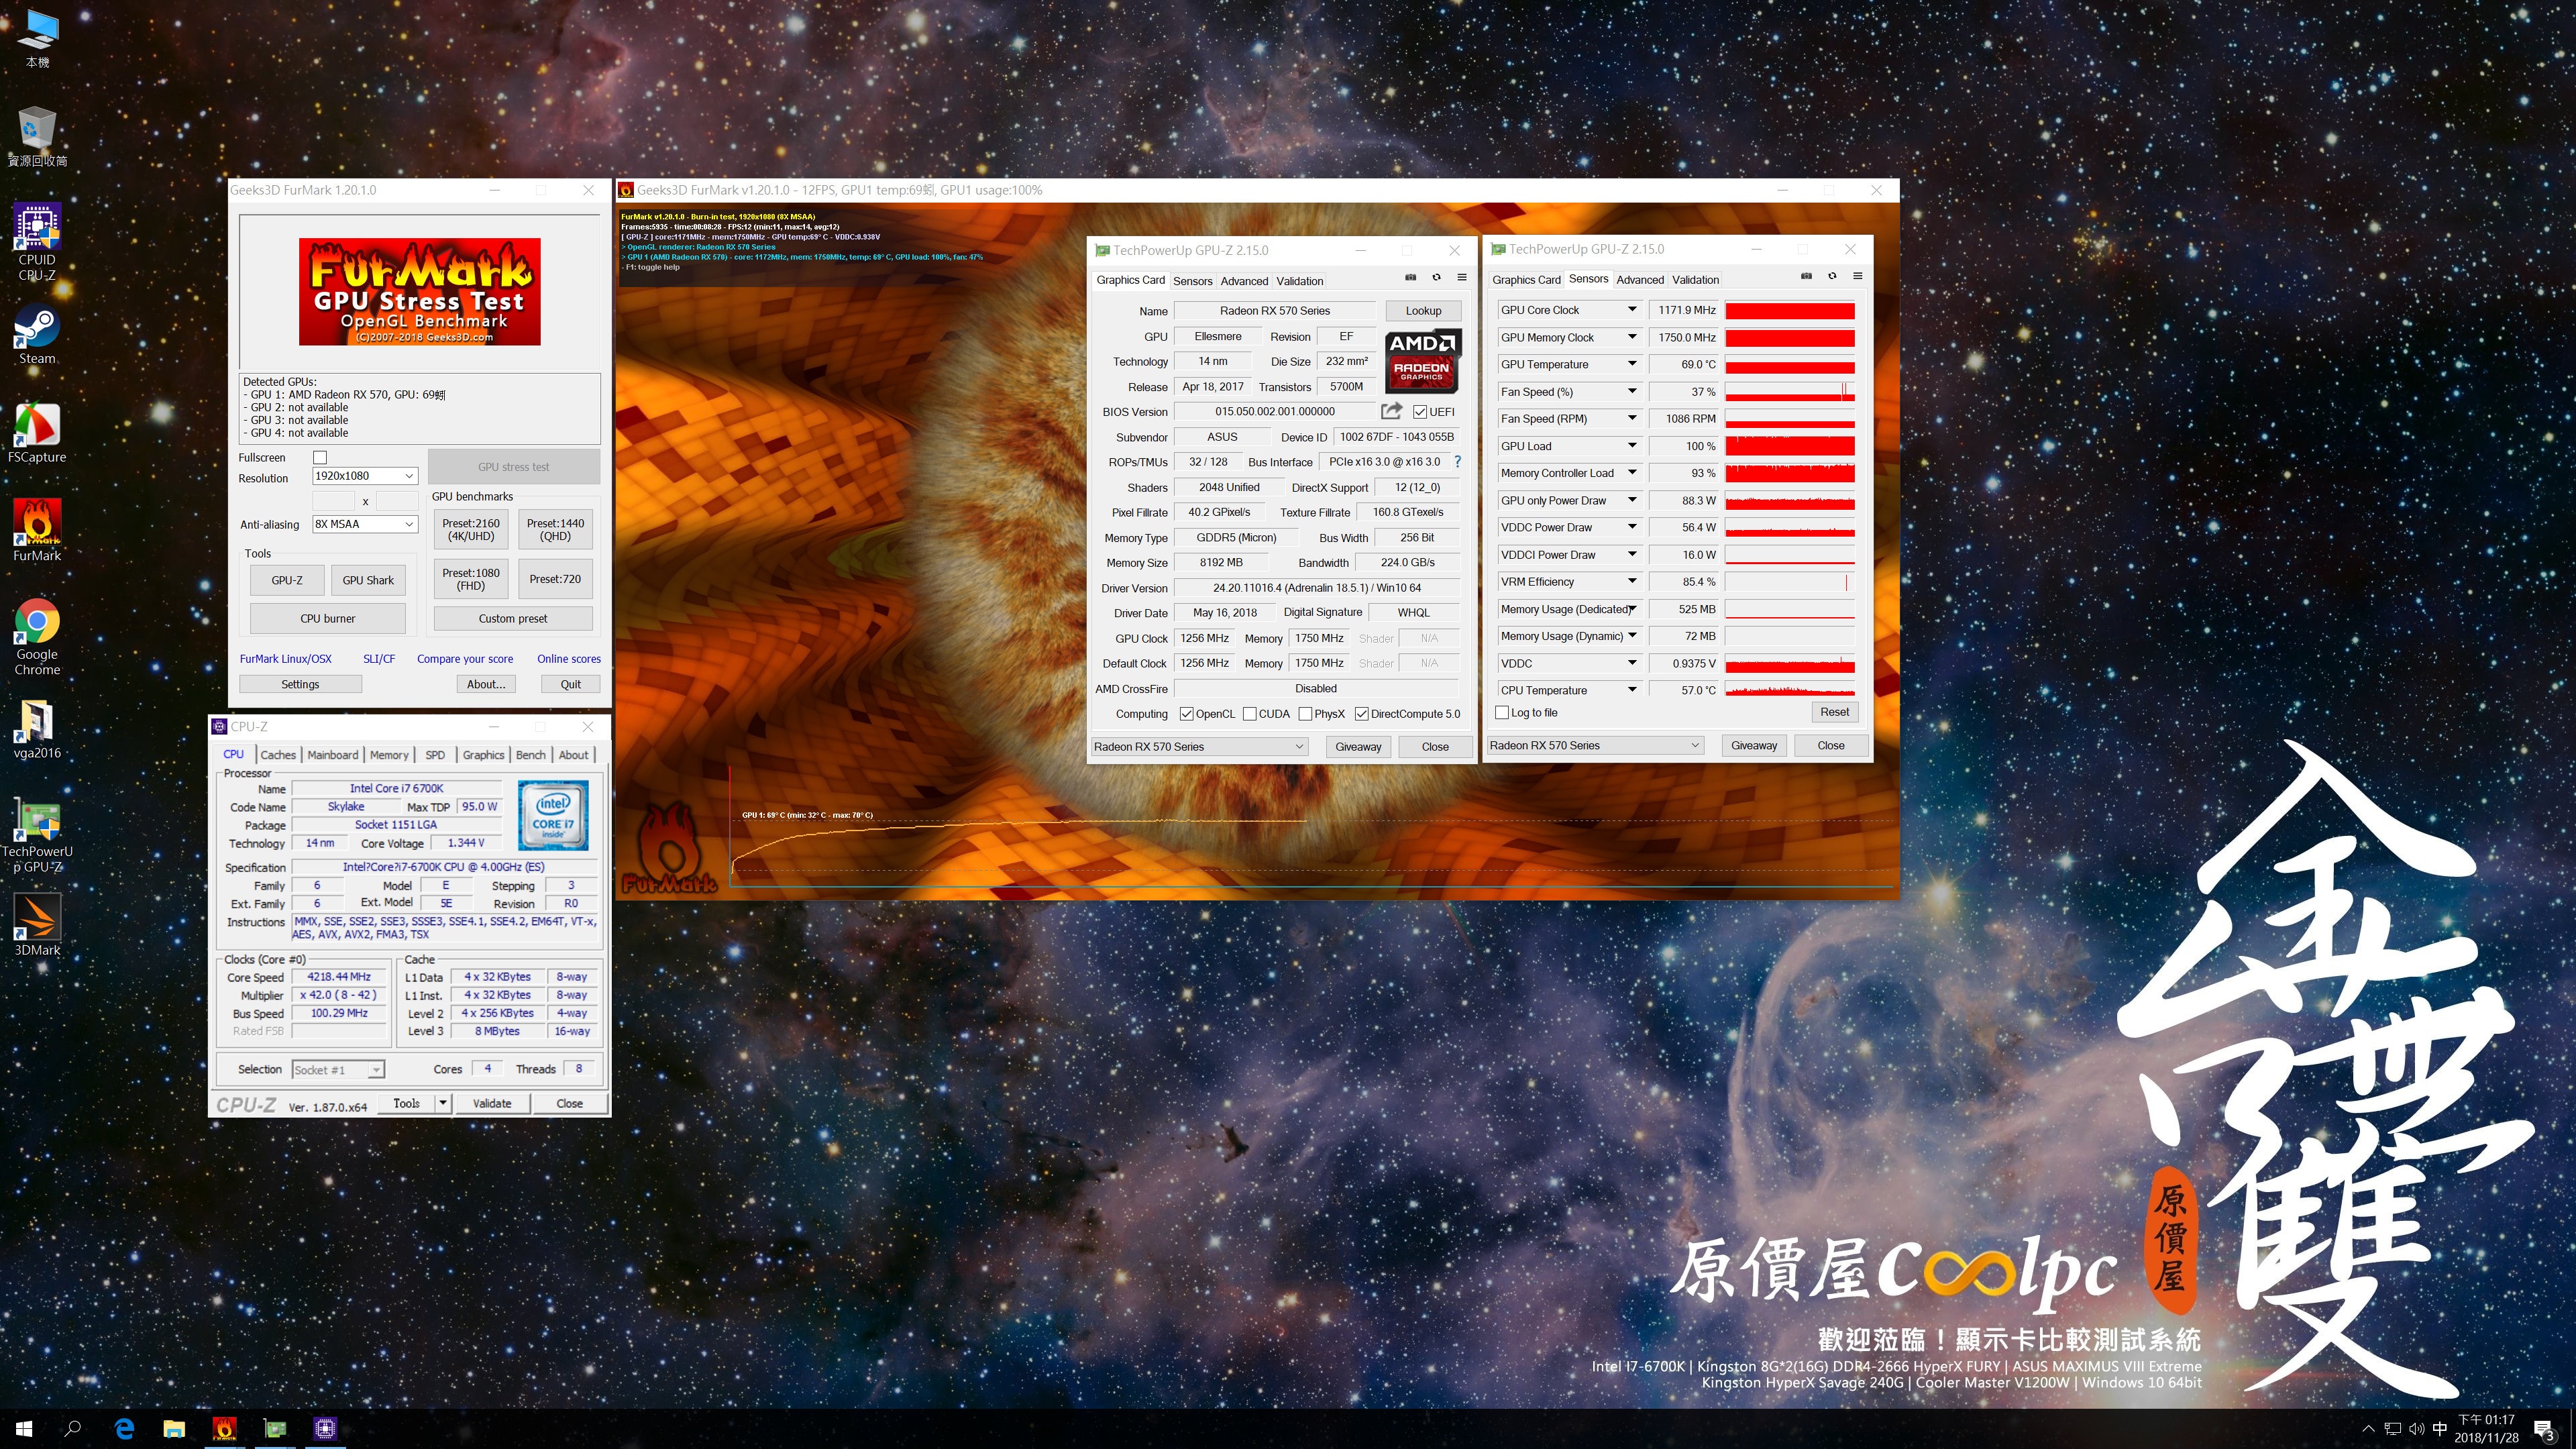Open the GPU Core Clock sensor dropdown
The height and width of the screenshot is (1449, 2576).
tap(1632, 310)
